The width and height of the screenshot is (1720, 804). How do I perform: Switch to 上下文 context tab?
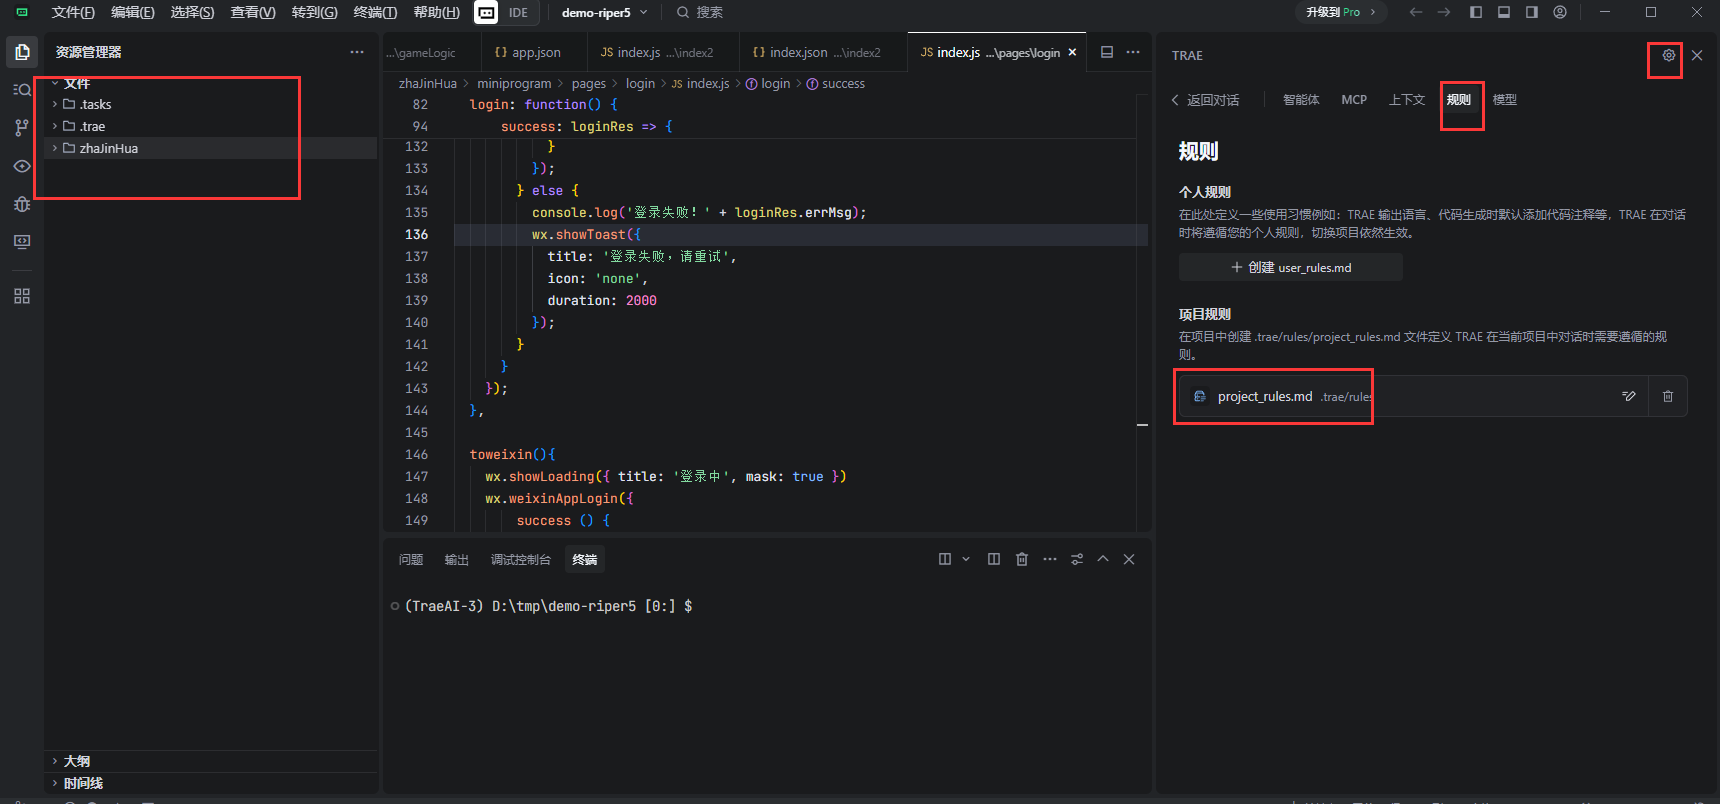coord(1406,99)
